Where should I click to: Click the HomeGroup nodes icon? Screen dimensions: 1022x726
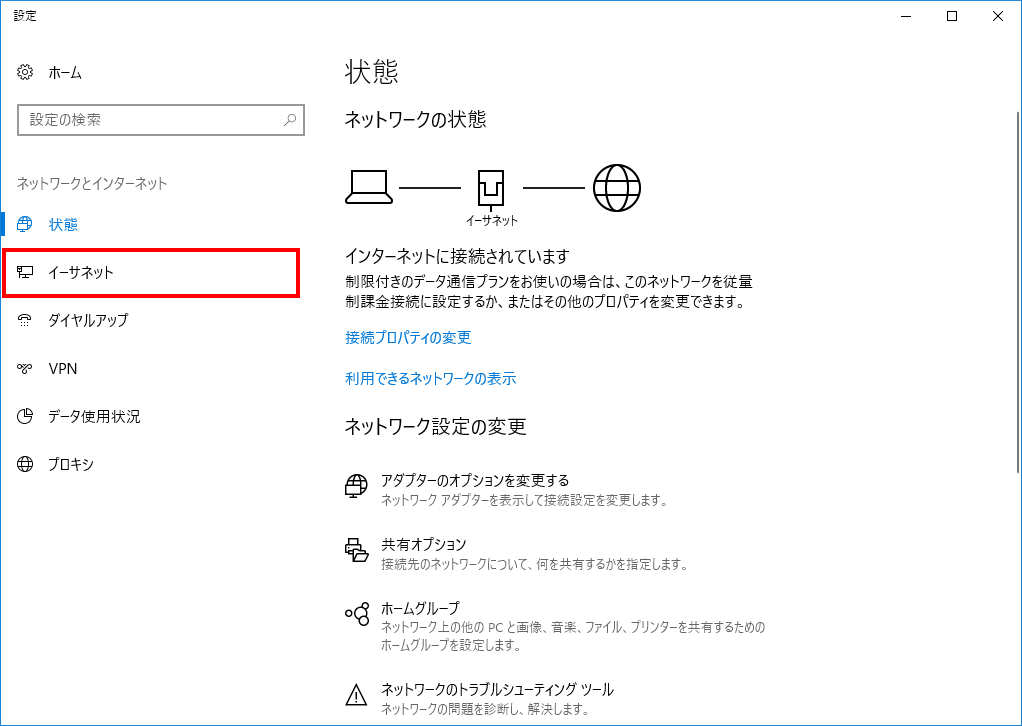coord(357,613)
